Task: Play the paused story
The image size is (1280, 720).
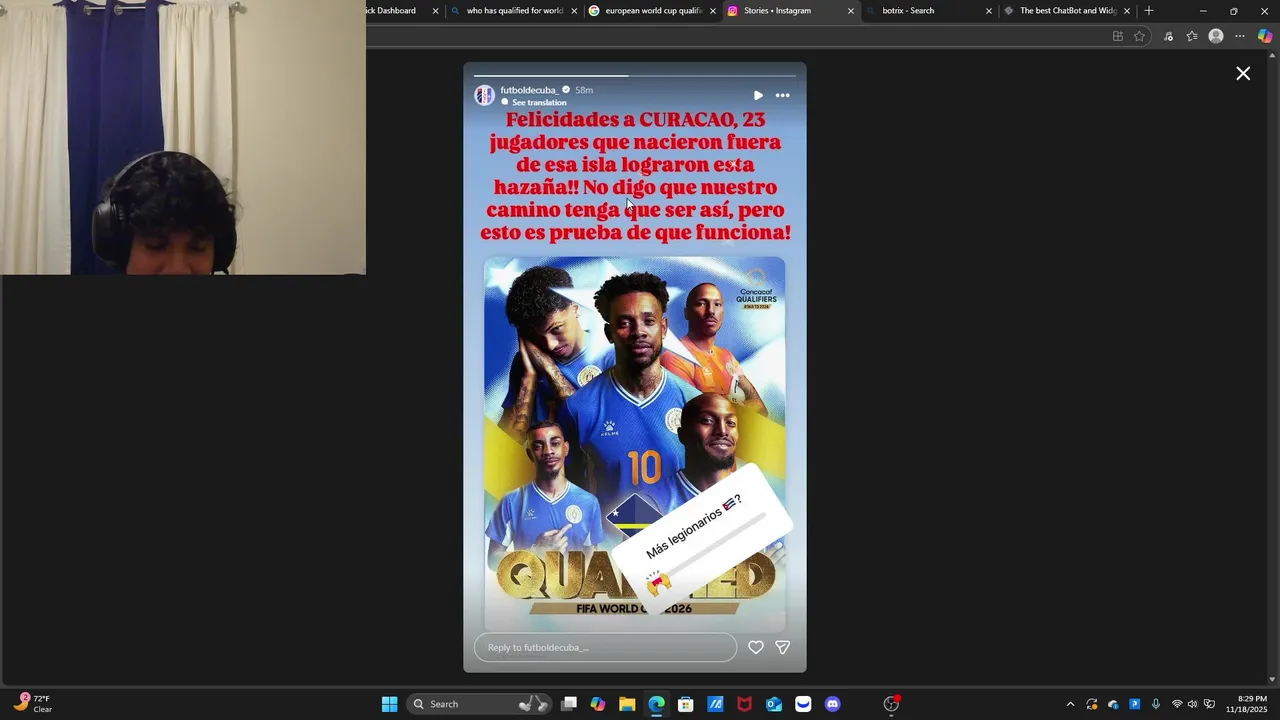Action: point(758,96)
